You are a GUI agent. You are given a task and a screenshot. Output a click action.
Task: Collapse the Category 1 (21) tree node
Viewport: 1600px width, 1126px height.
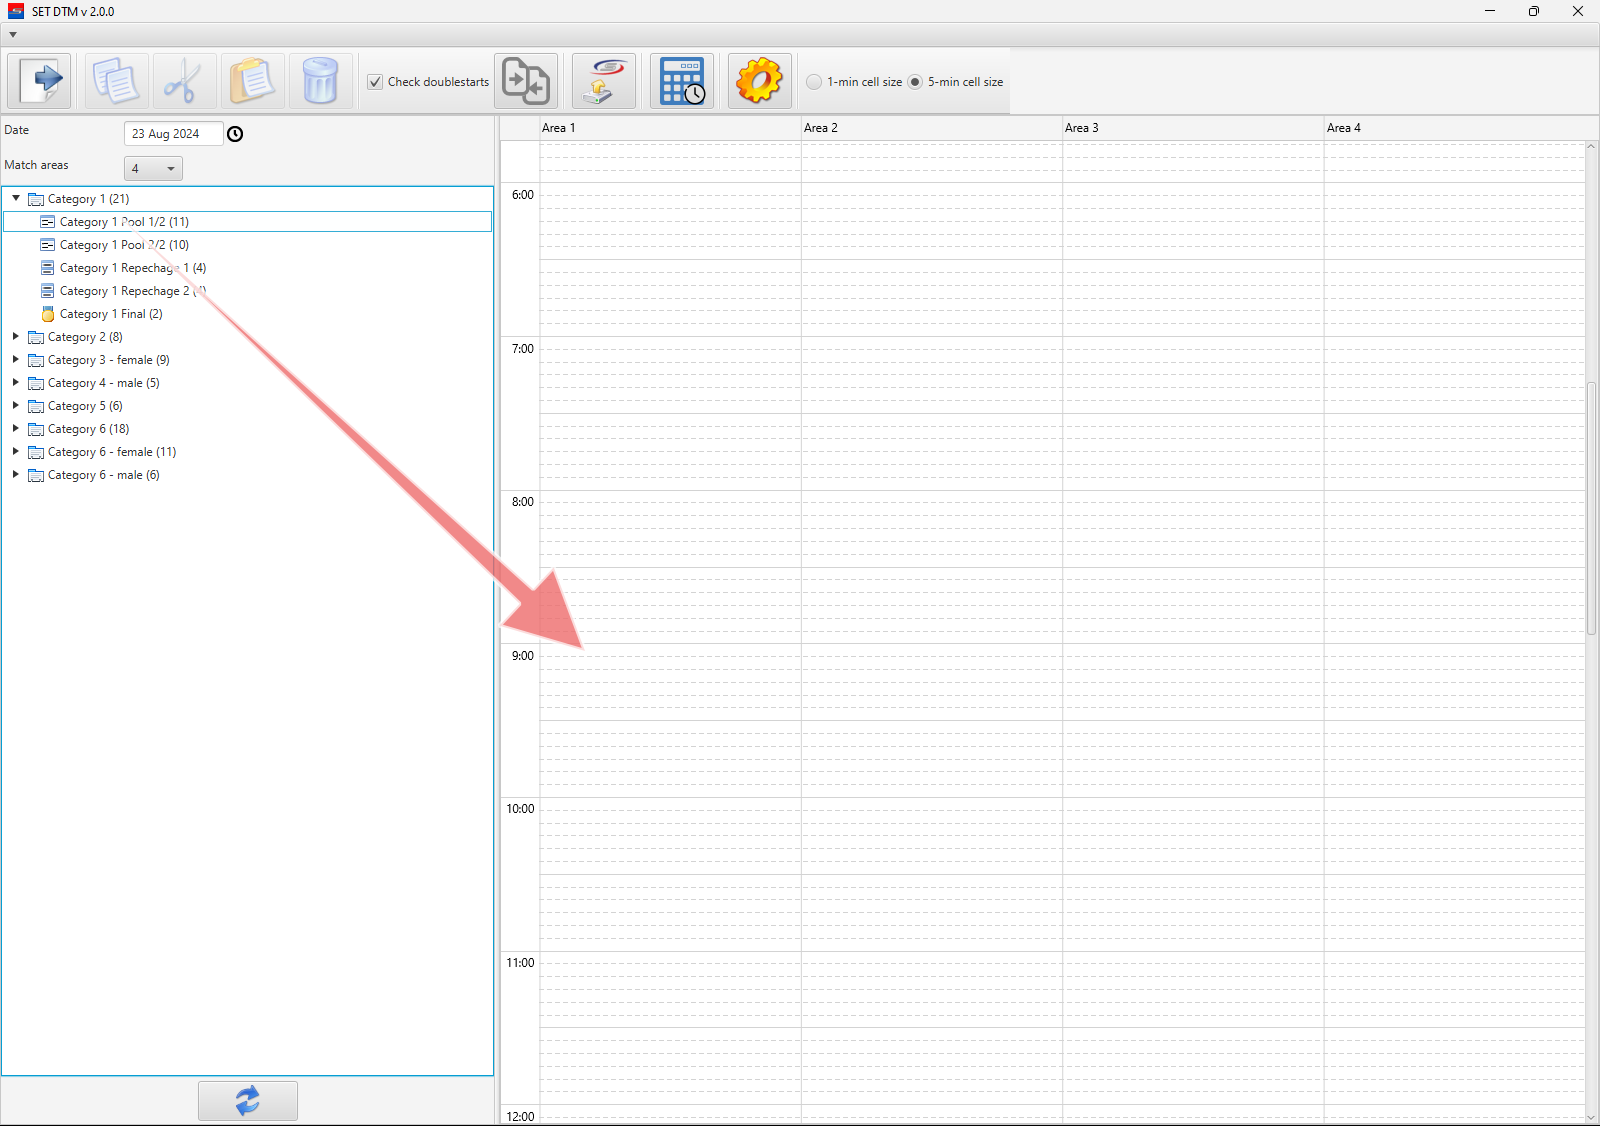click(x=16, y=198)
